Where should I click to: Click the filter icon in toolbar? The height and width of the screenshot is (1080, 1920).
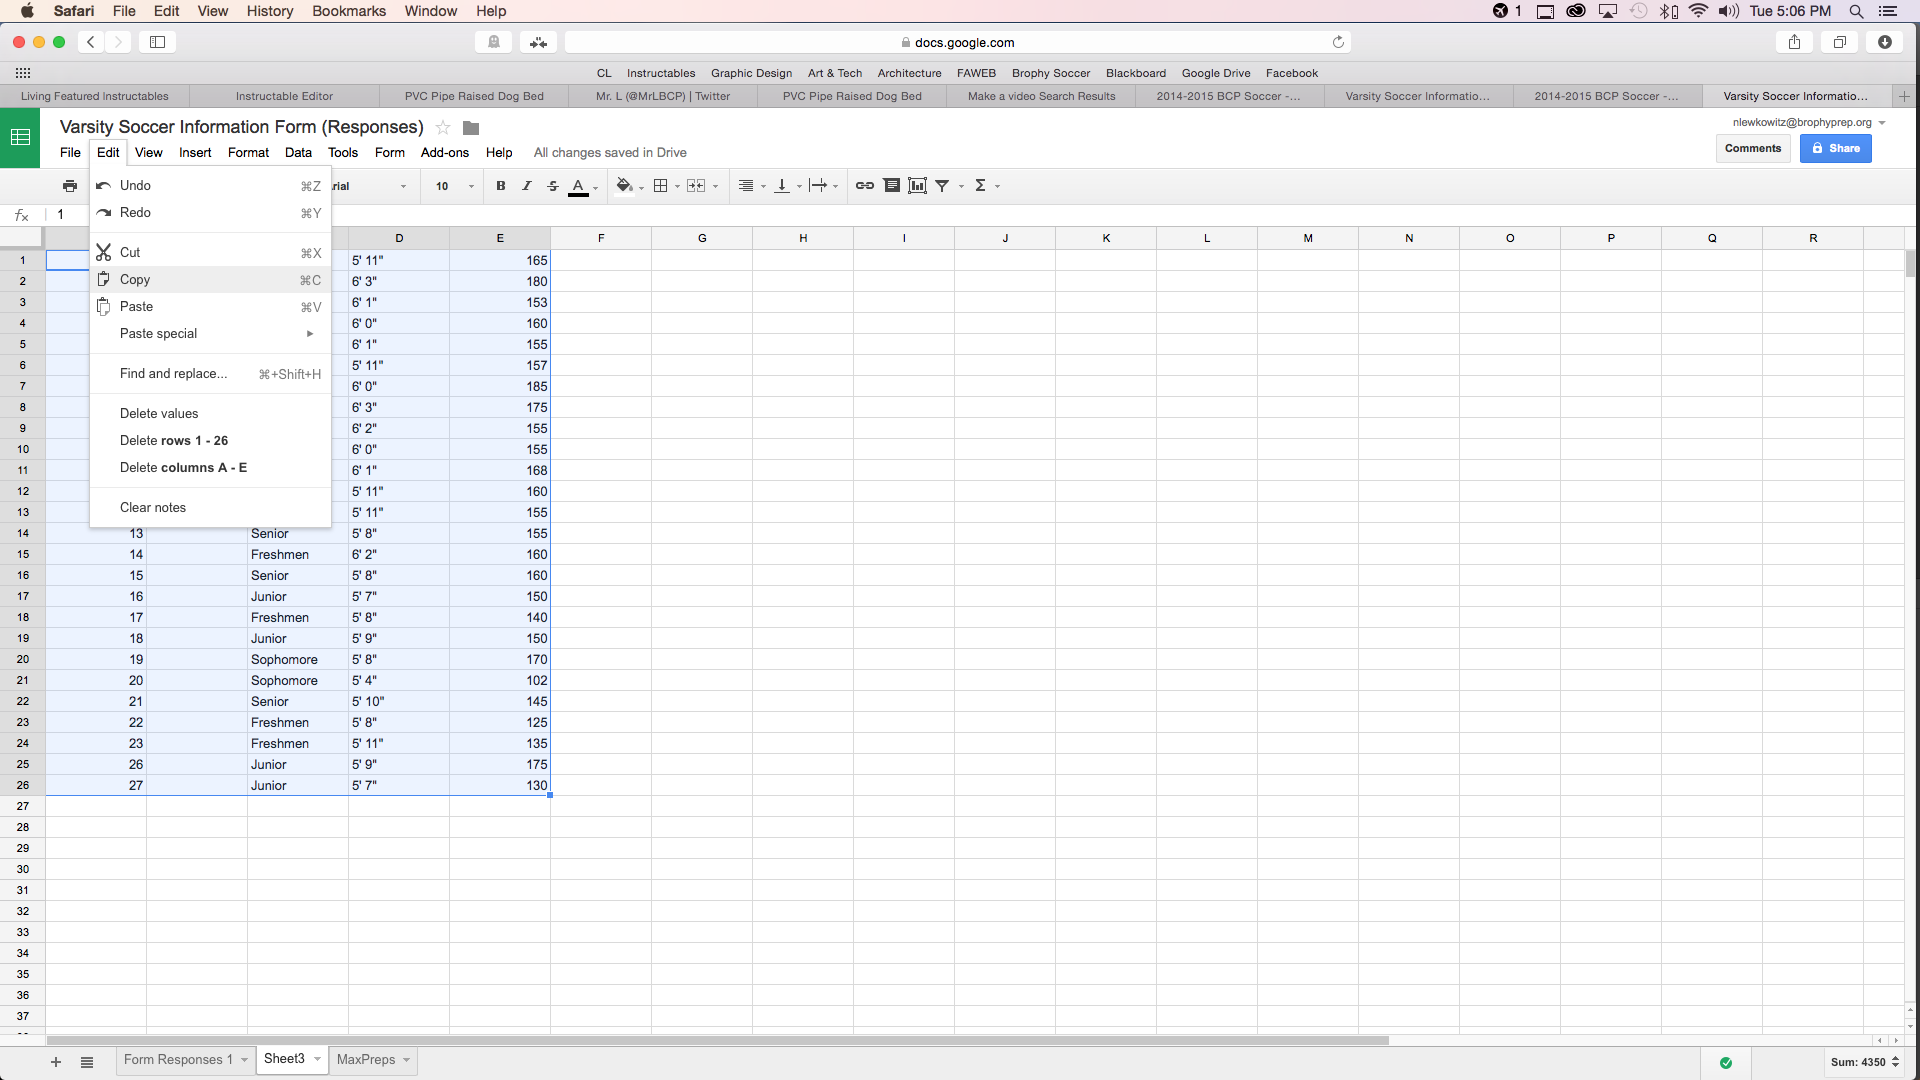click(944, 185)
